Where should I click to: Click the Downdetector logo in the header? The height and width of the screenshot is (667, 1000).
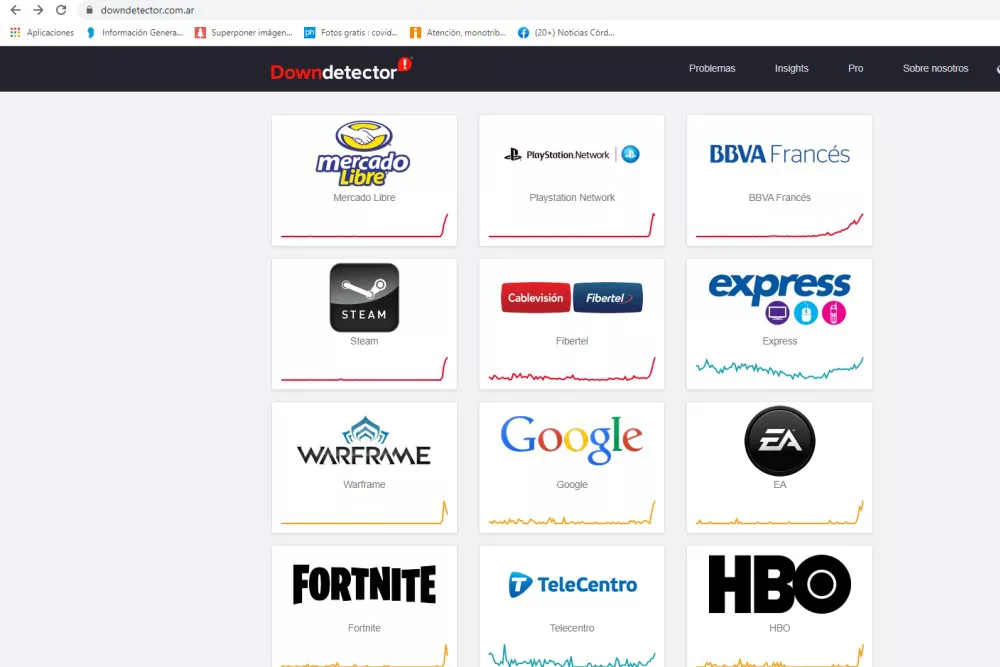(341, 69)
